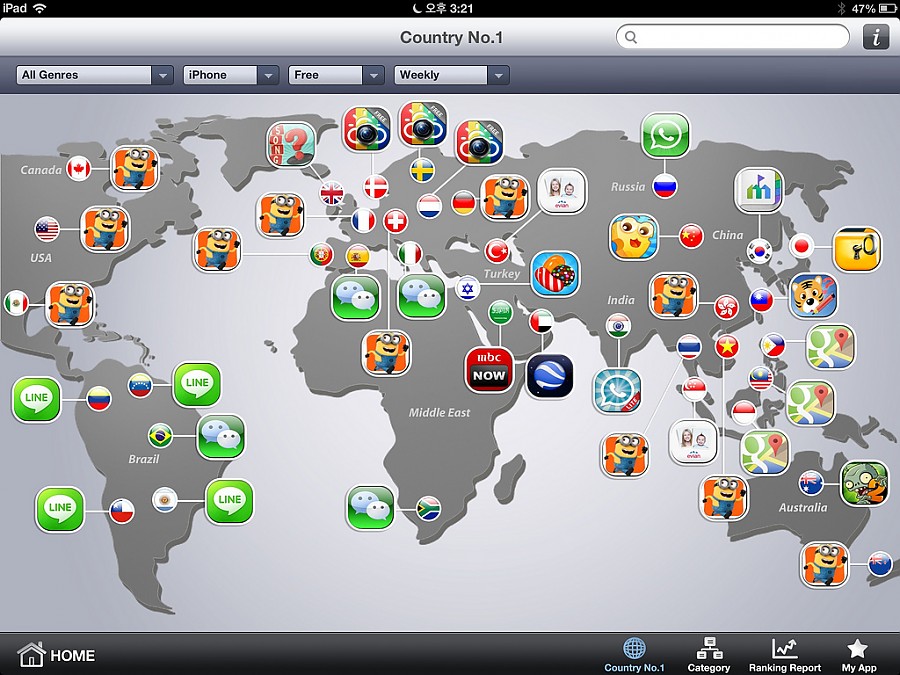Screen dimensions: 900x675
Task: Open the tiger app icon beside Taiwan's flag
Action: (813, 296)
